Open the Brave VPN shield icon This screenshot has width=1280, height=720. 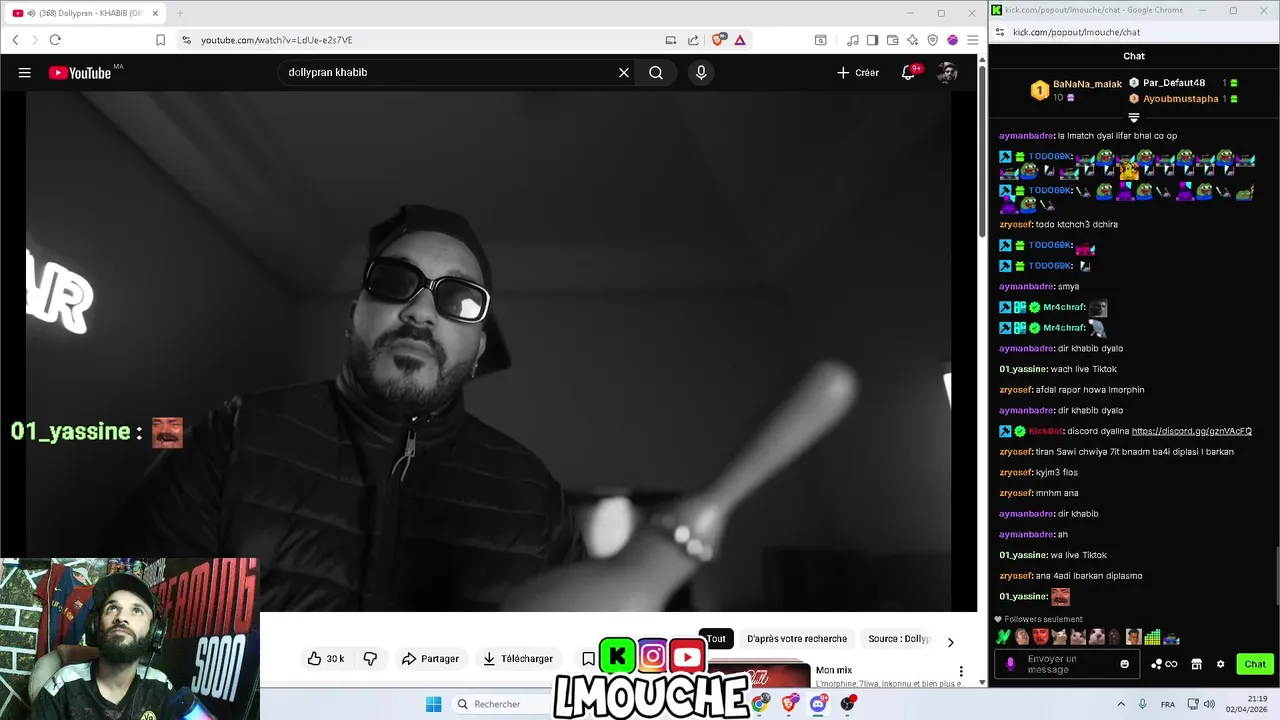932,40
